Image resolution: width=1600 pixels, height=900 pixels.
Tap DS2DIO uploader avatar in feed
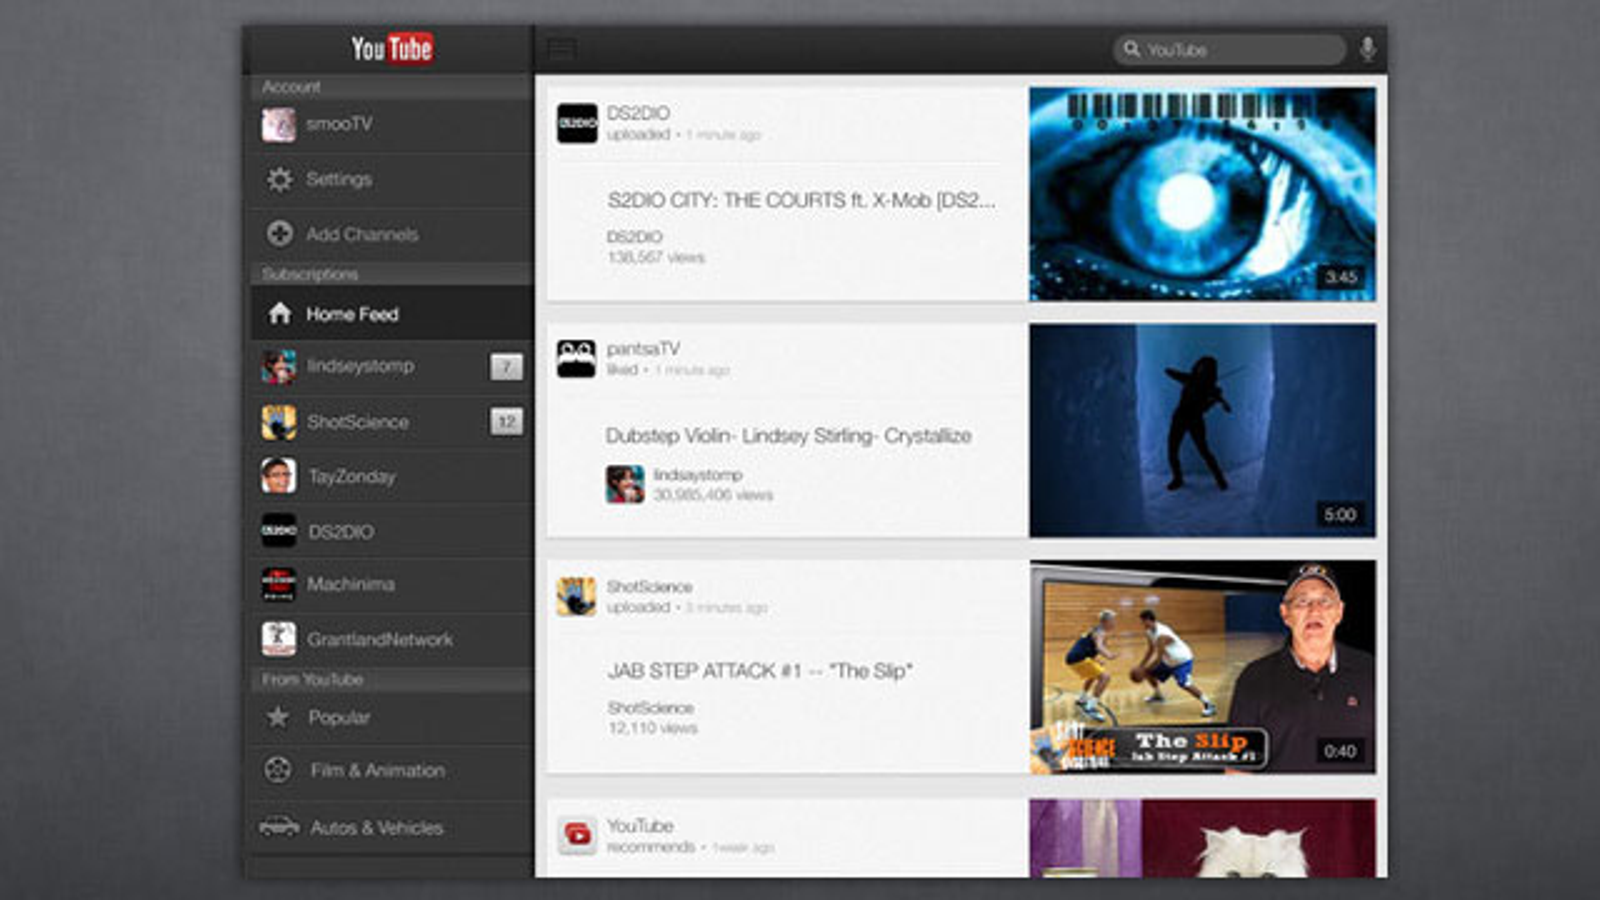click(x=577, y=123)
